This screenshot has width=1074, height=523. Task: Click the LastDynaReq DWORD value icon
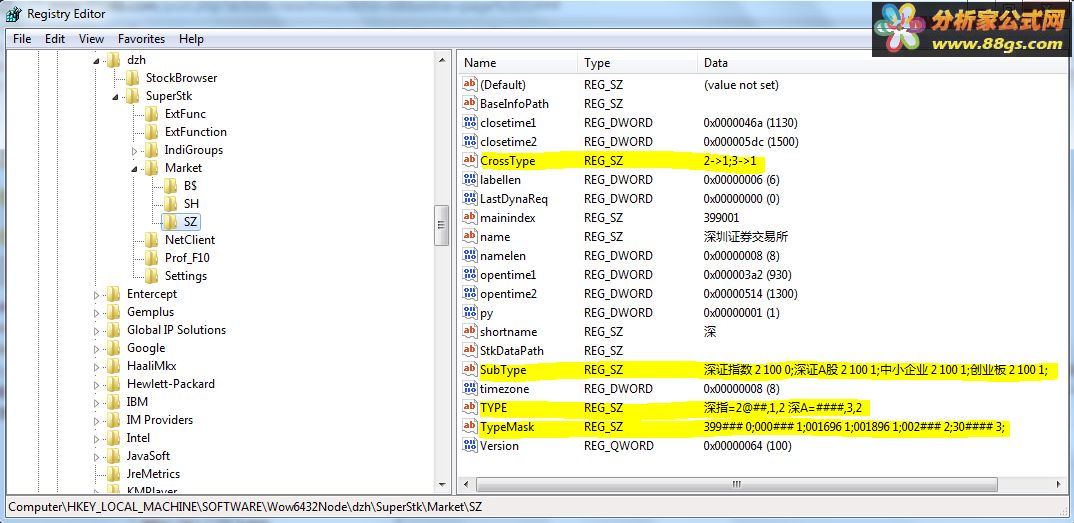pos(470,199)
